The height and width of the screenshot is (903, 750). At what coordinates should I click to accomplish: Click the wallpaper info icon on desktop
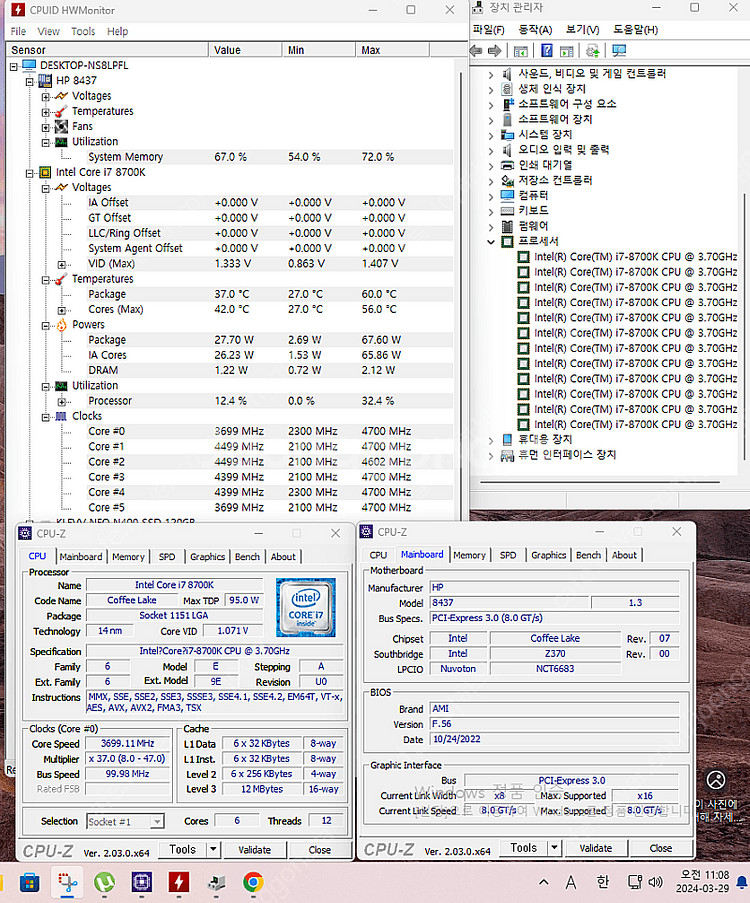point(716,780)
